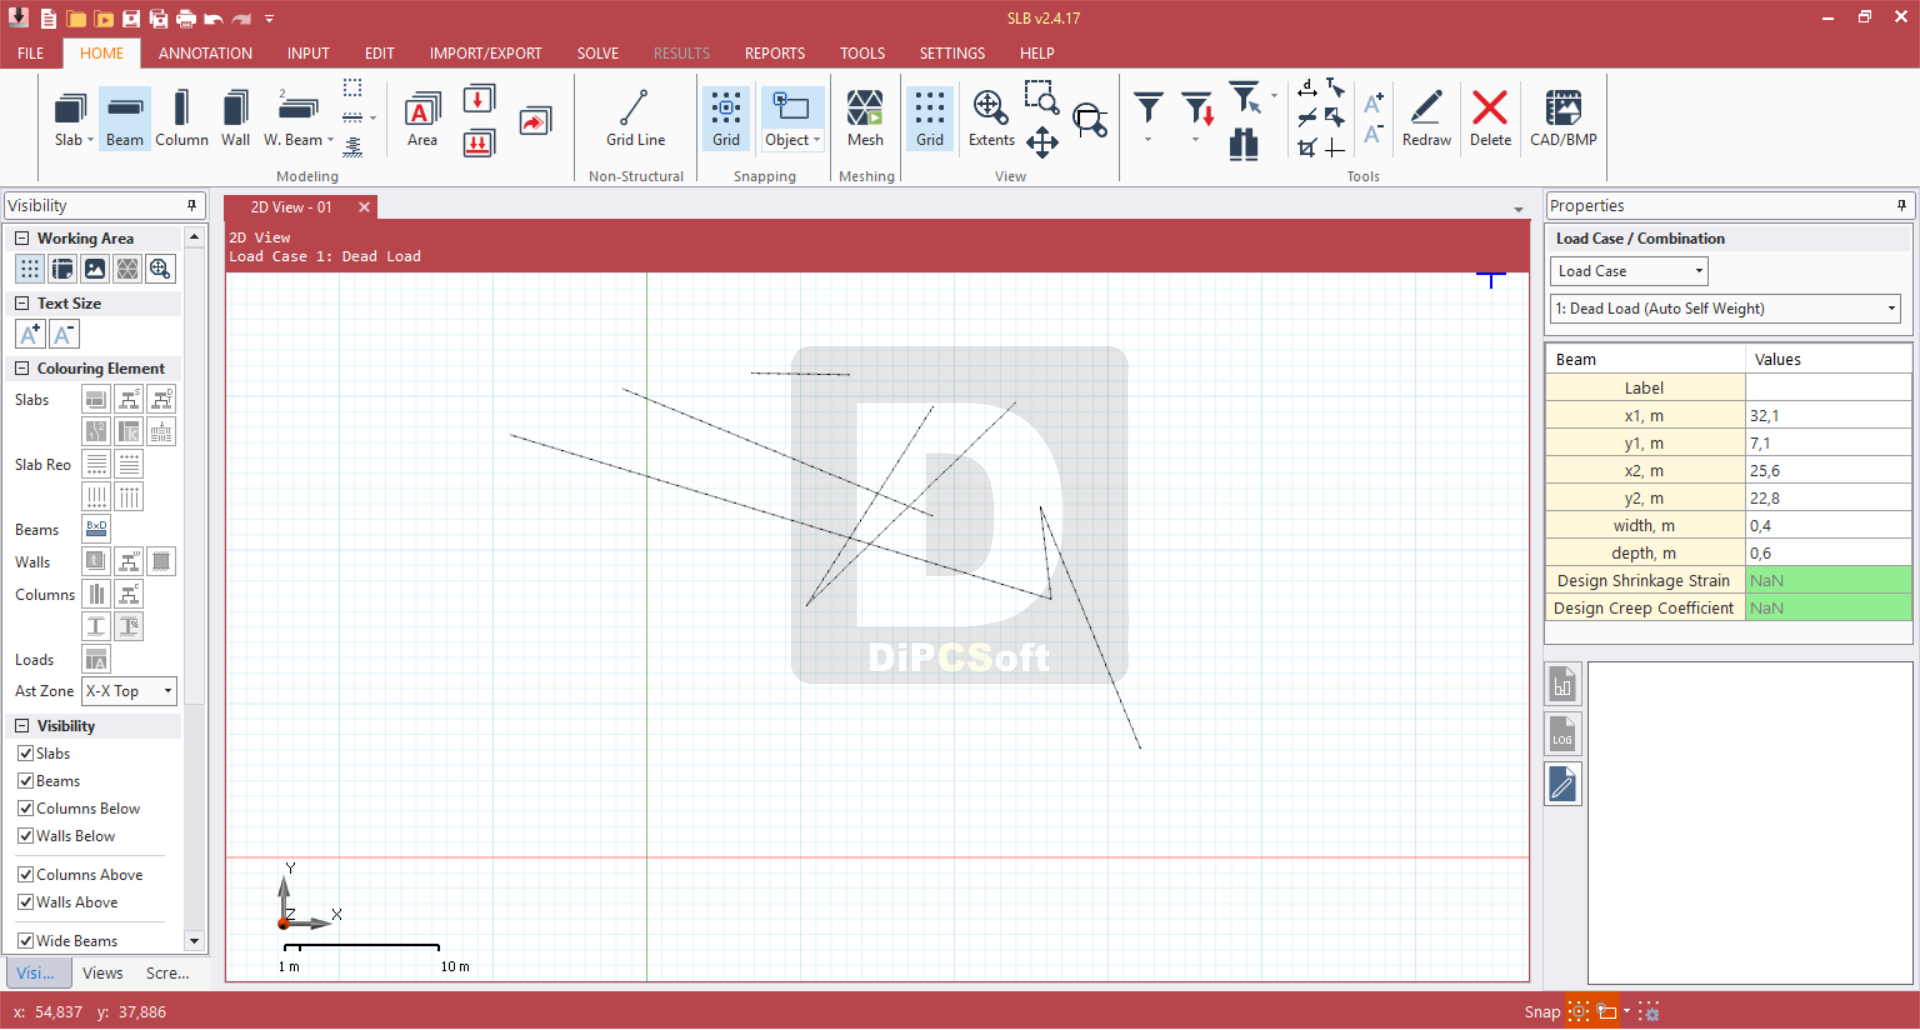Collapse the Visibility section
Screen dimensions: 1920x1030
[x=22, y=726]
